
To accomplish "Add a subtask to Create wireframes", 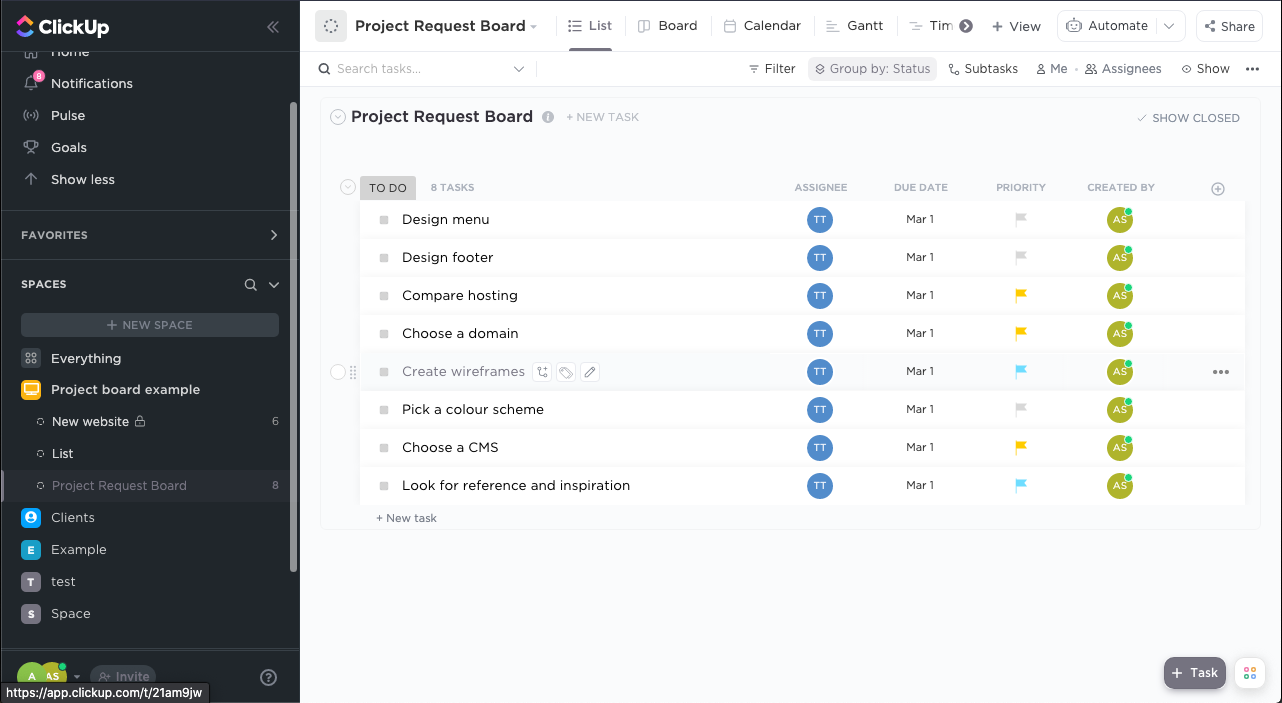I will coord(541,371).
